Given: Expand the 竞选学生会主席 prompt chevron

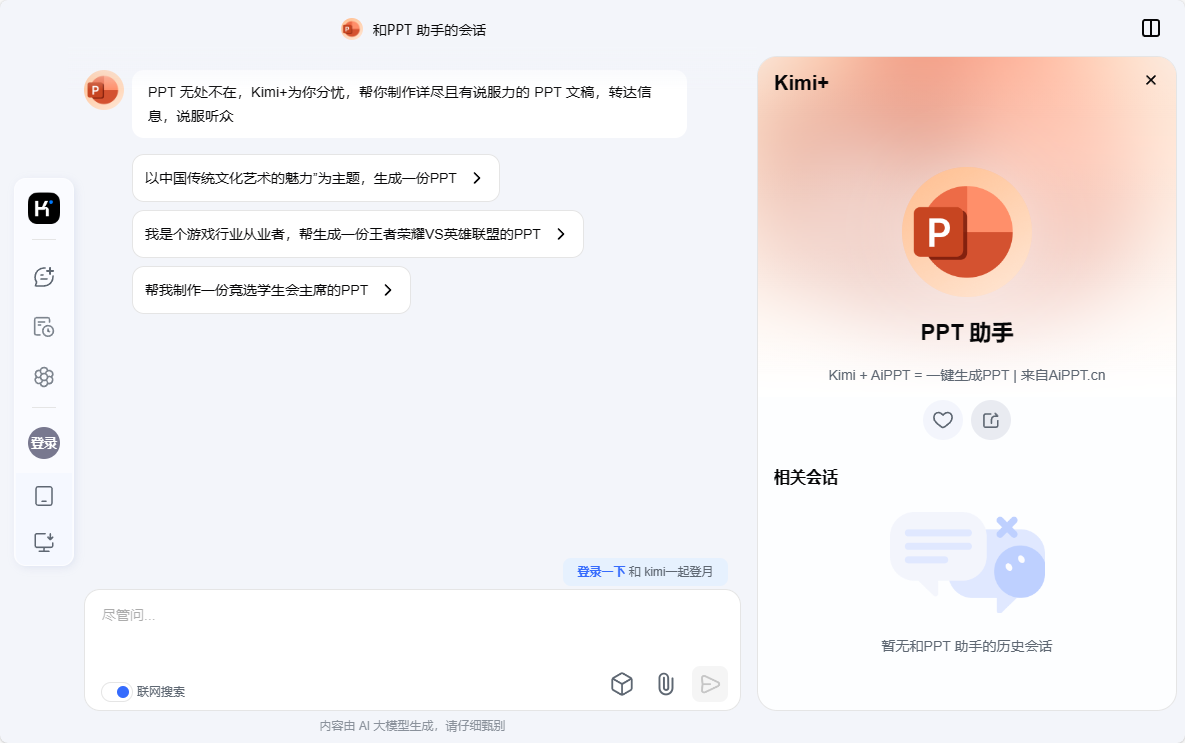Looking at the screenshot, I should 387,290.
